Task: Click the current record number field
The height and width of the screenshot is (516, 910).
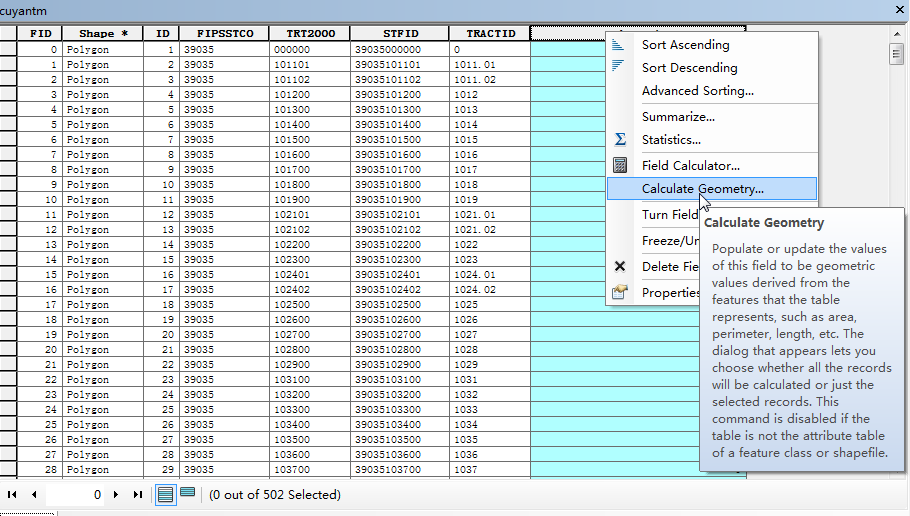Action: click(75, 495)
